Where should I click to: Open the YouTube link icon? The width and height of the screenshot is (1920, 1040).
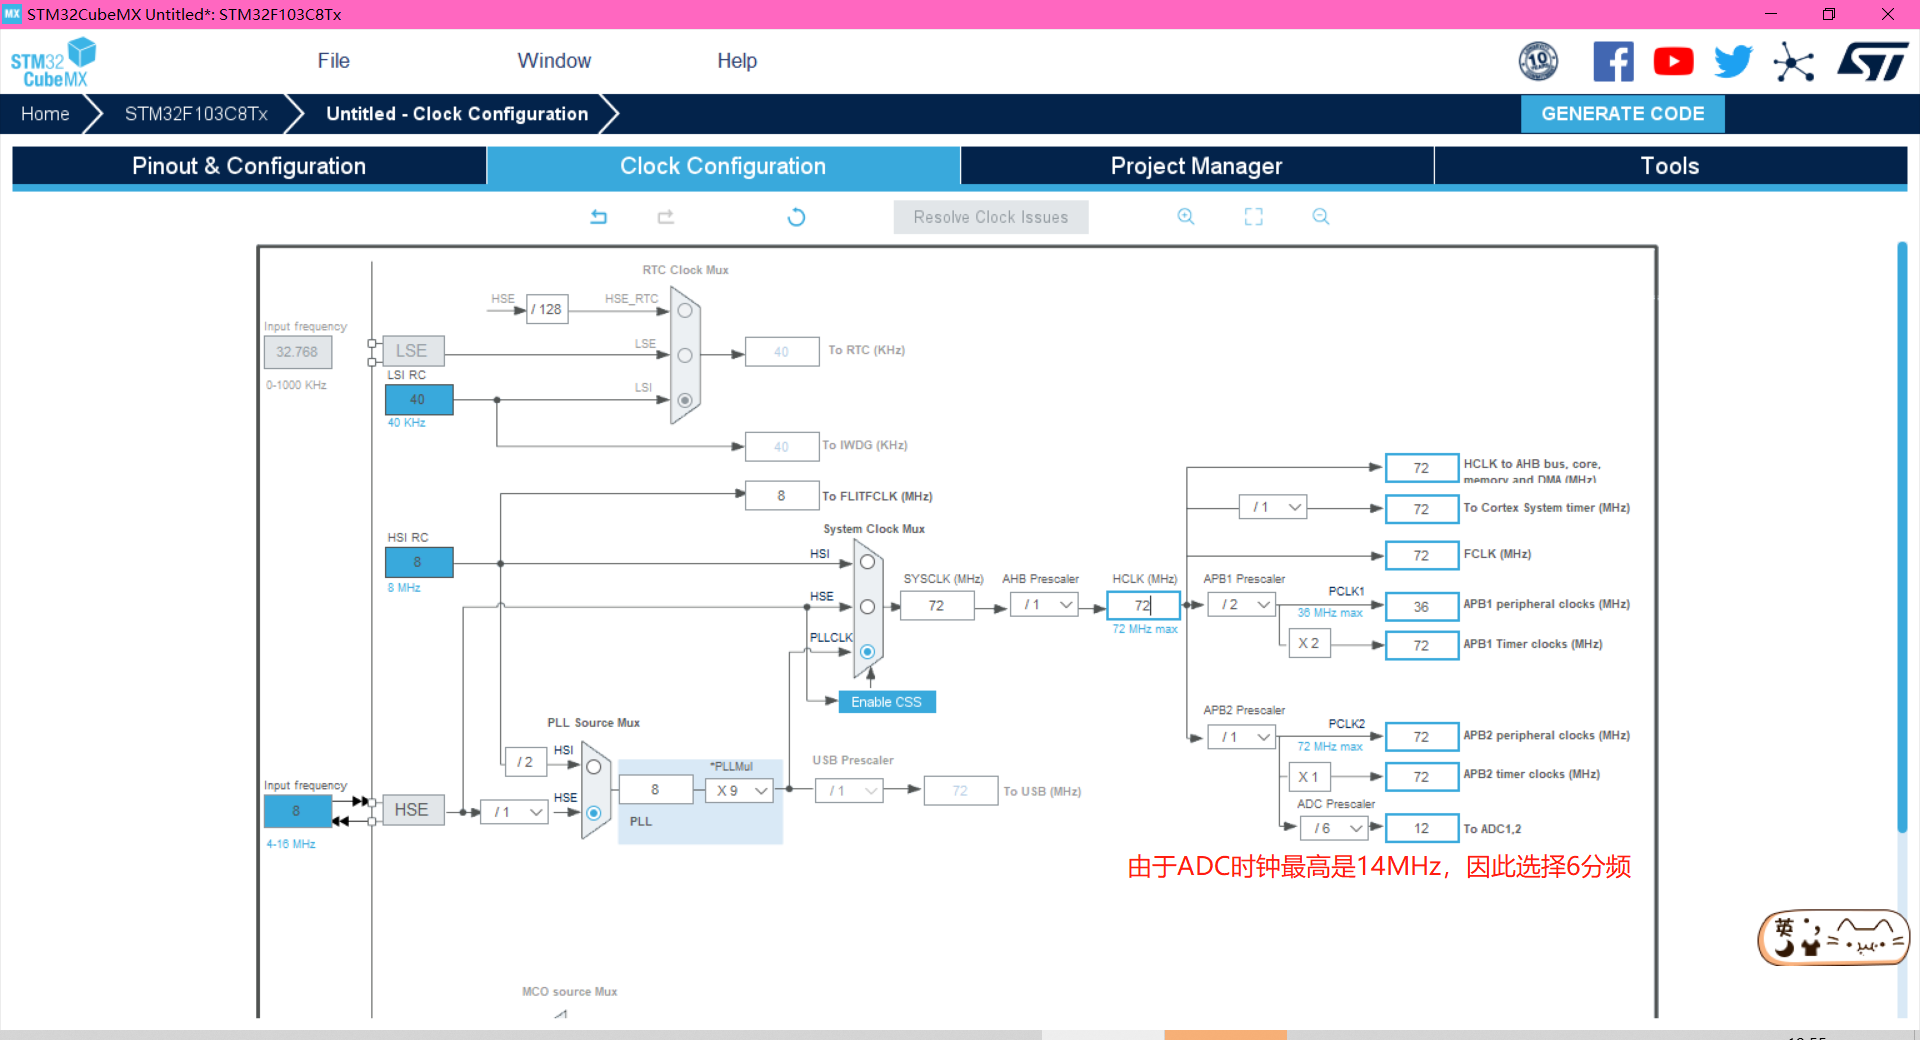pyautogui.click(x=1673, y=62)
